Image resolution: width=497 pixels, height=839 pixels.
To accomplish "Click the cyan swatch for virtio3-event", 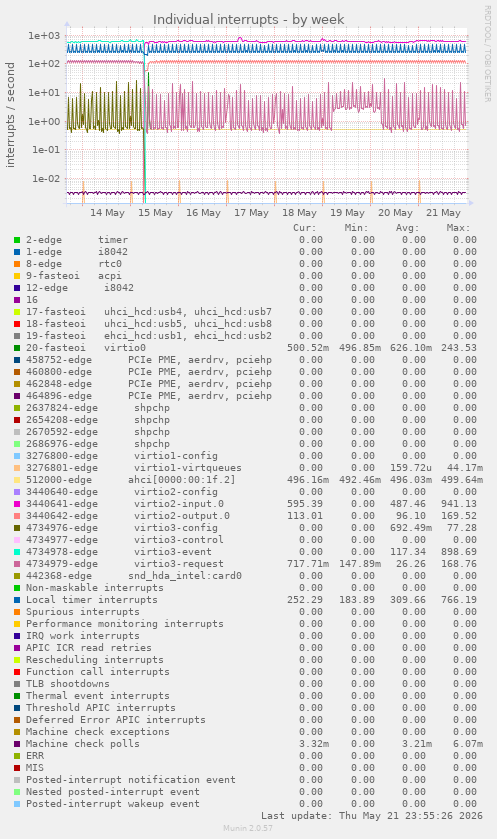I will point(17,552).
